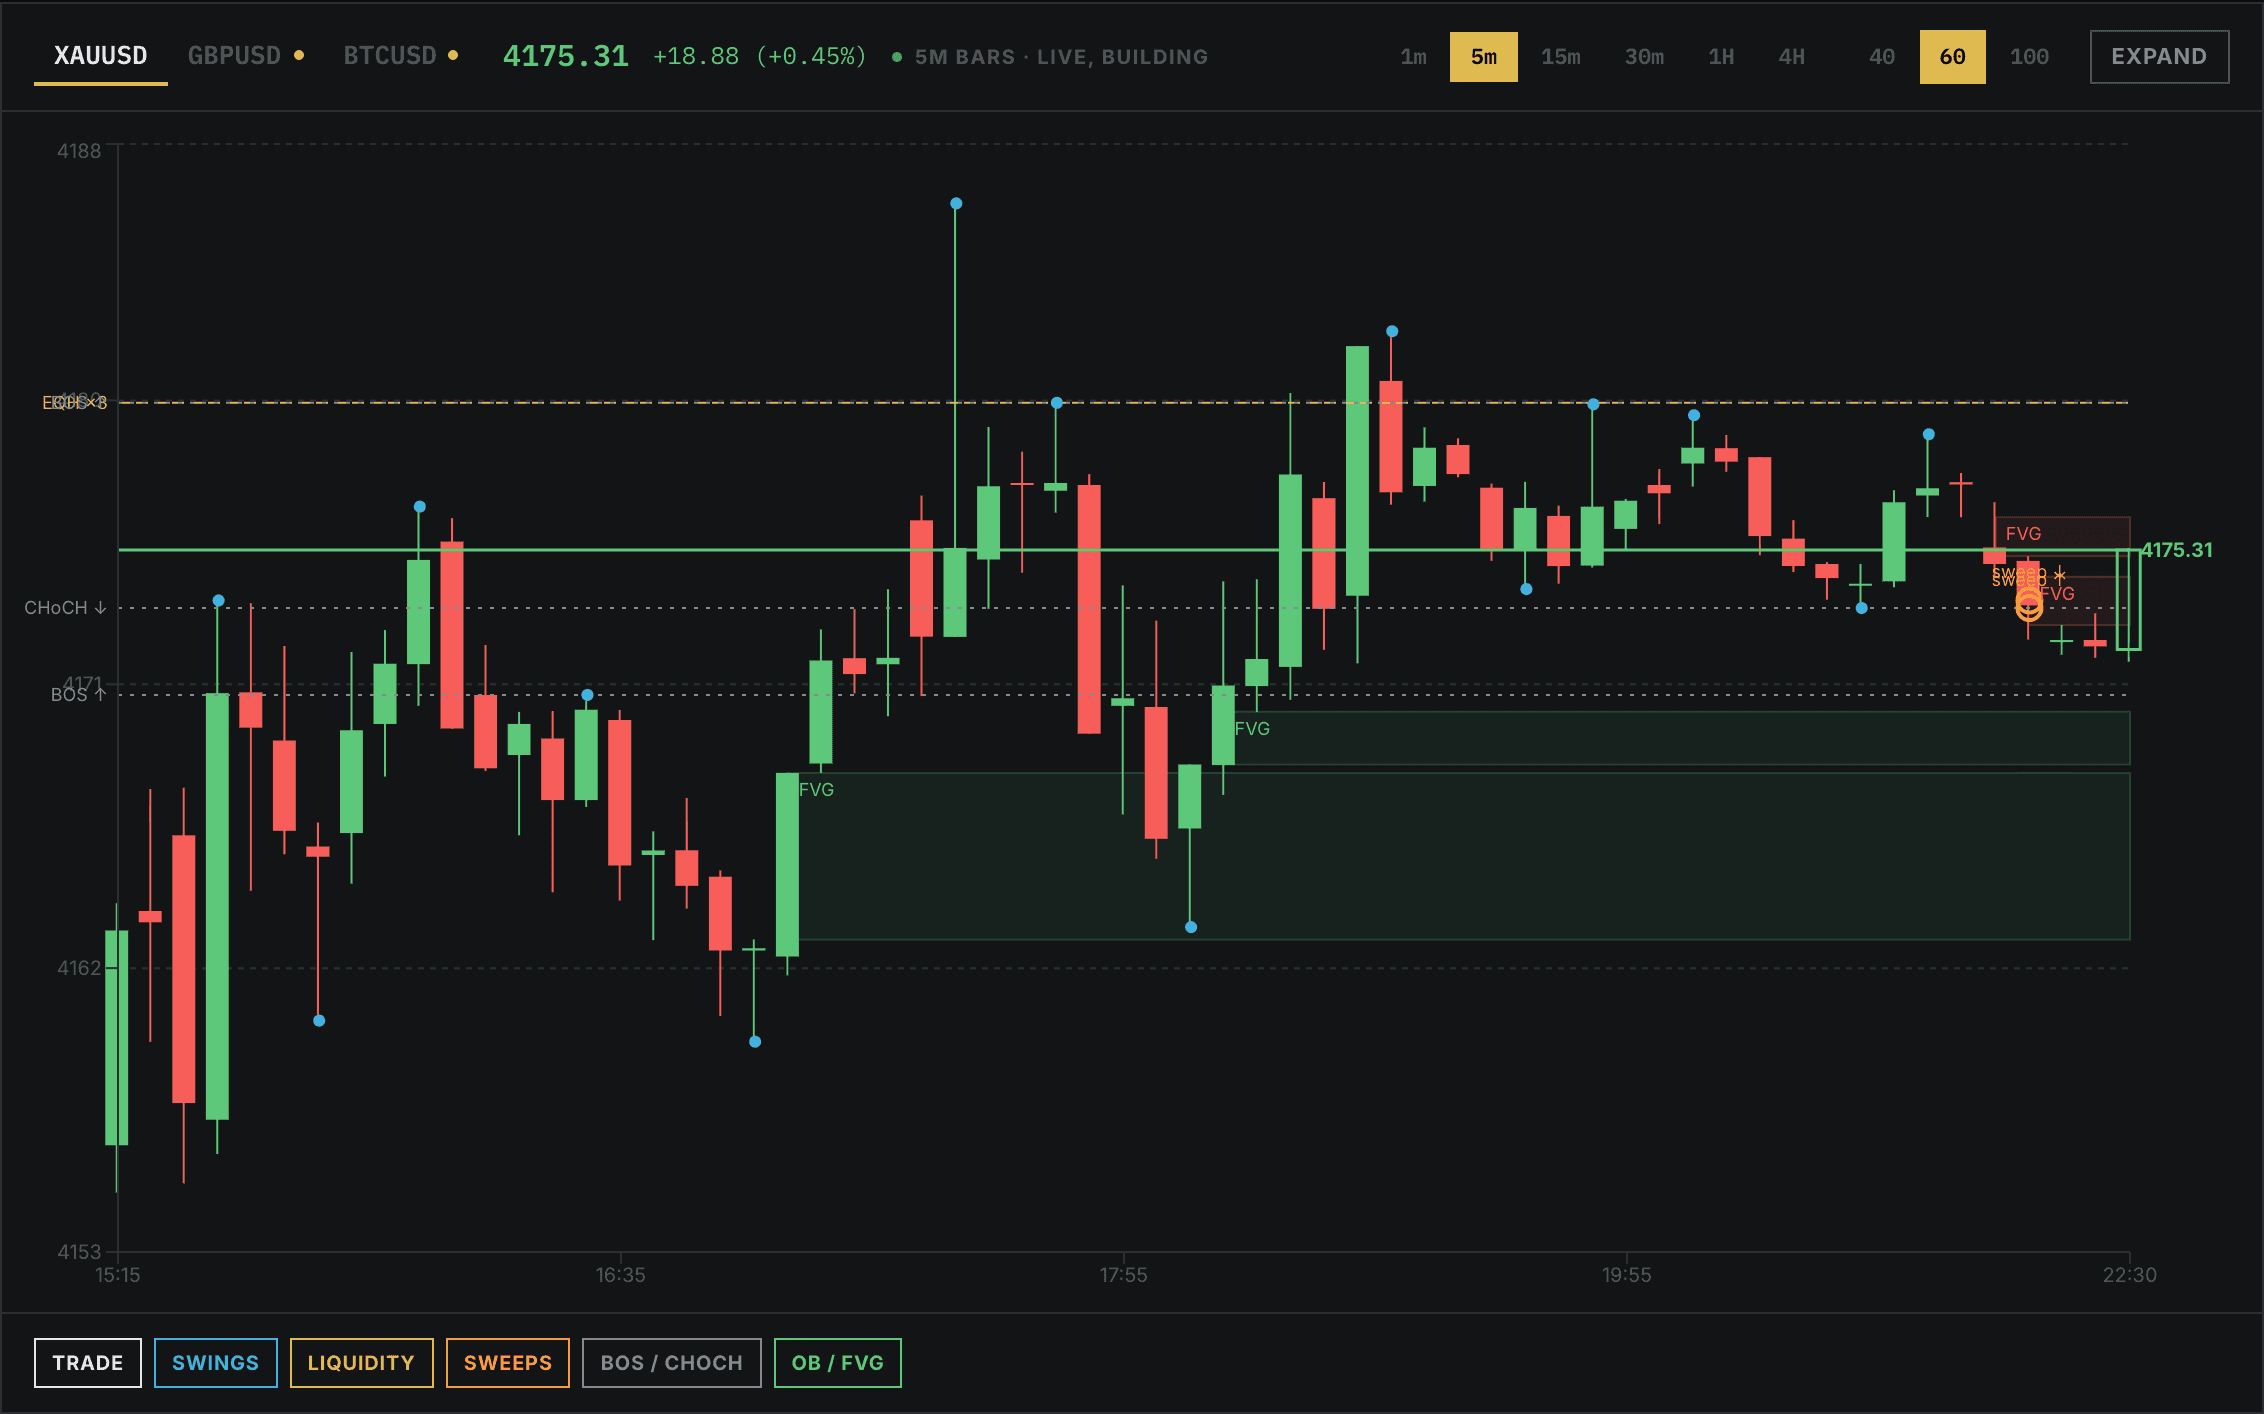Click the 4188 price axis label
The image size is (2264, 1414).
coord(79,151)
